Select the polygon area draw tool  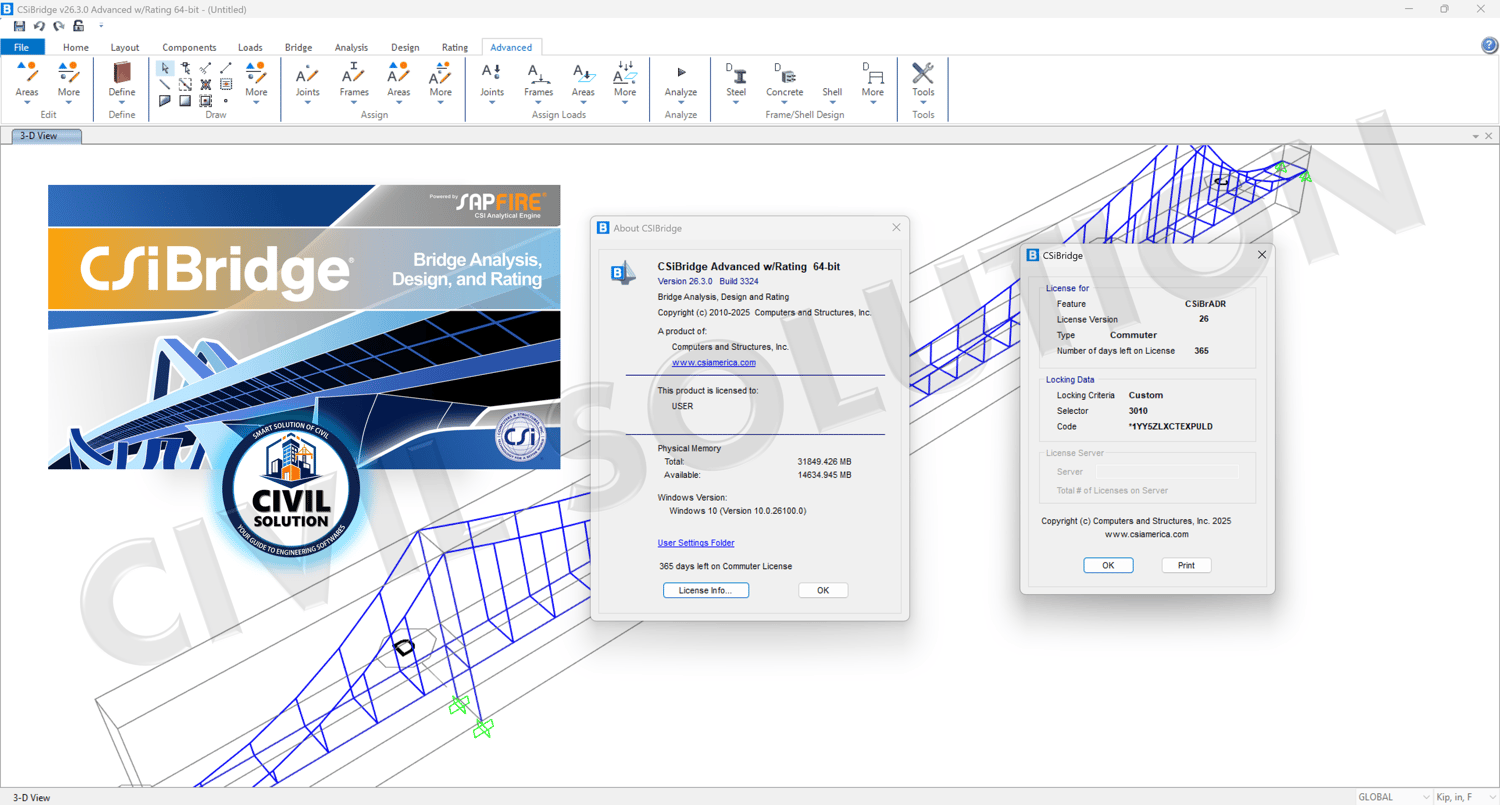point(165,100)
